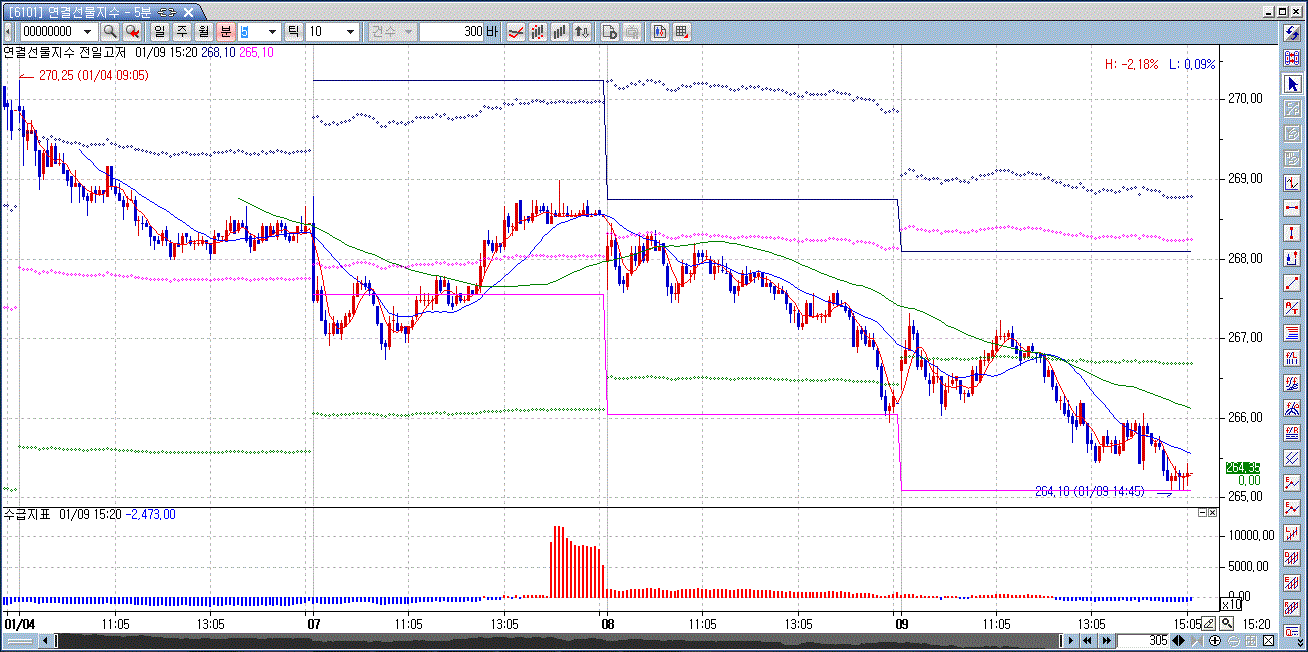Image resolution: width=1308 pixels, height=652 pixels.
Task: Open the tick interval dropdown showing 10
Action: click(x=350, y=32)
